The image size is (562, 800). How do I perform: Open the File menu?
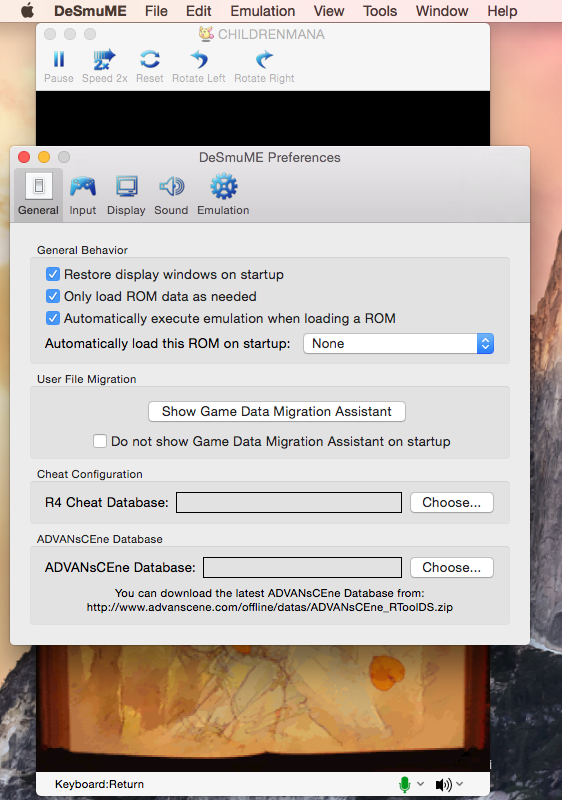(x=156, y=11)
